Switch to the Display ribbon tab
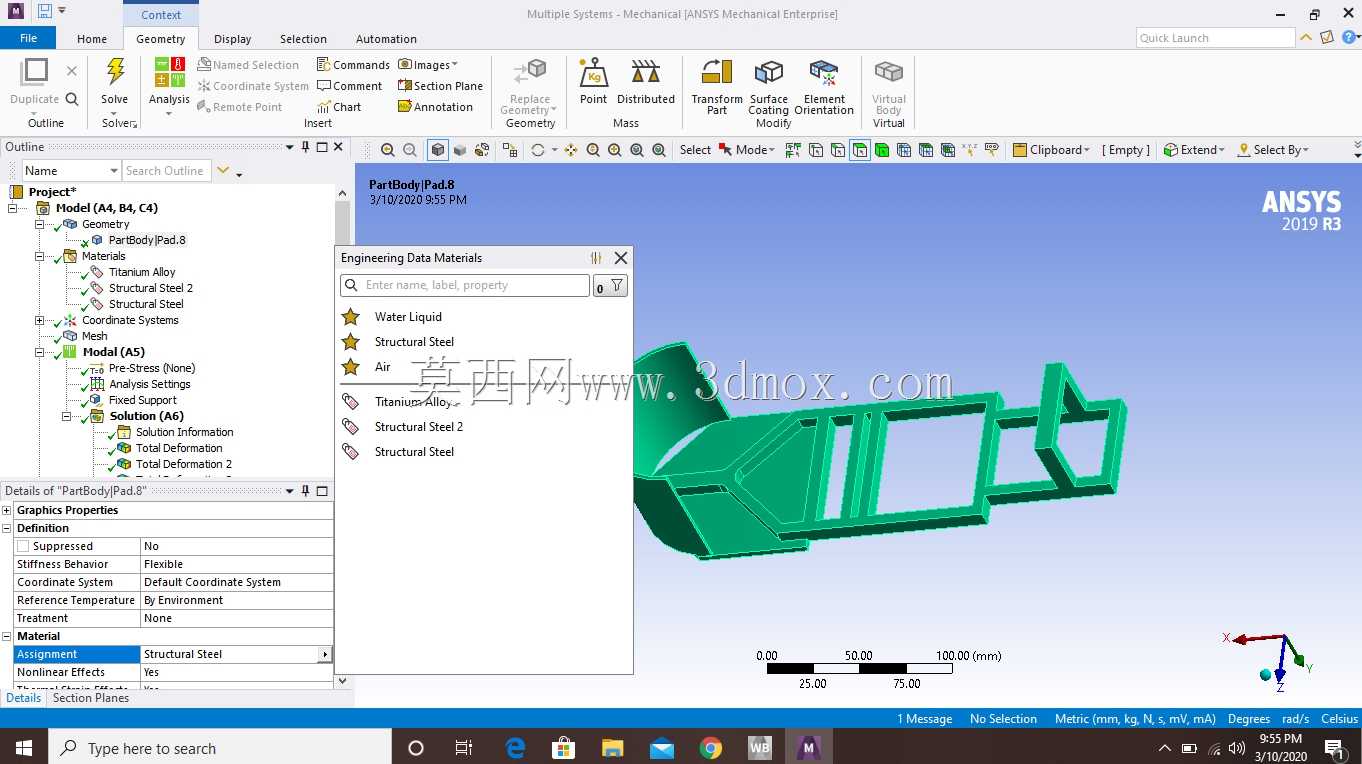The width and height of the screenshot is (1362, 764). pyautogui.click(x=233, y=39)
